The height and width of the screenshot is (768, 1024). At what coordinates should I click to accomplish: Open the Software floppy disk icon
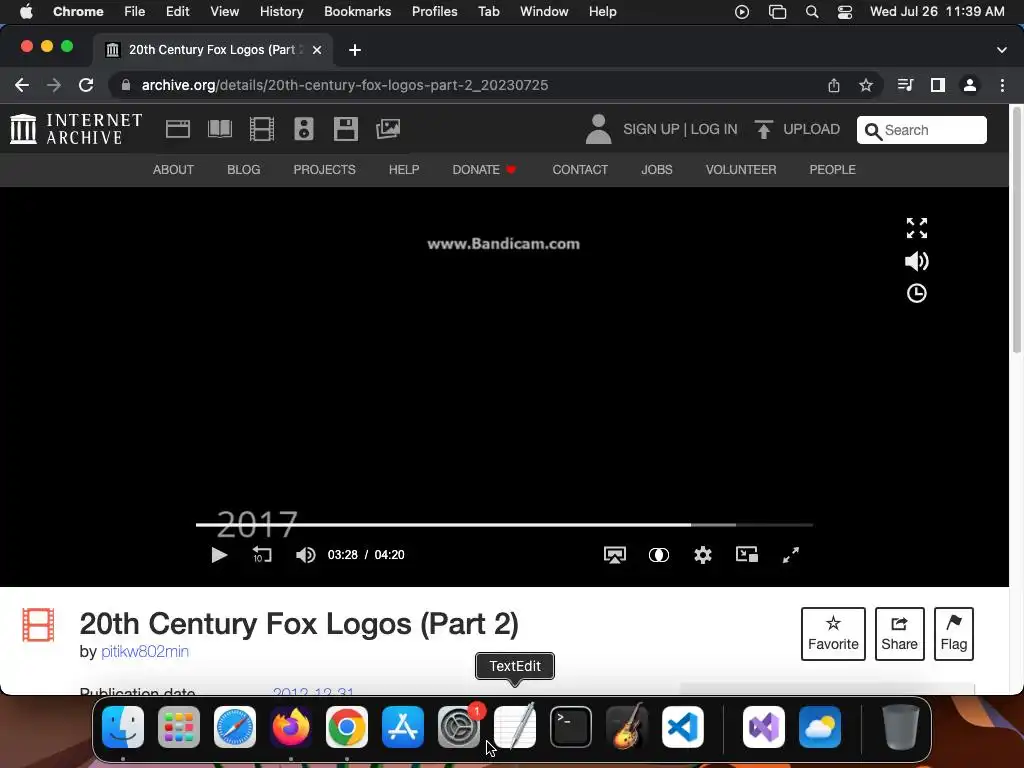click(345, 129)
